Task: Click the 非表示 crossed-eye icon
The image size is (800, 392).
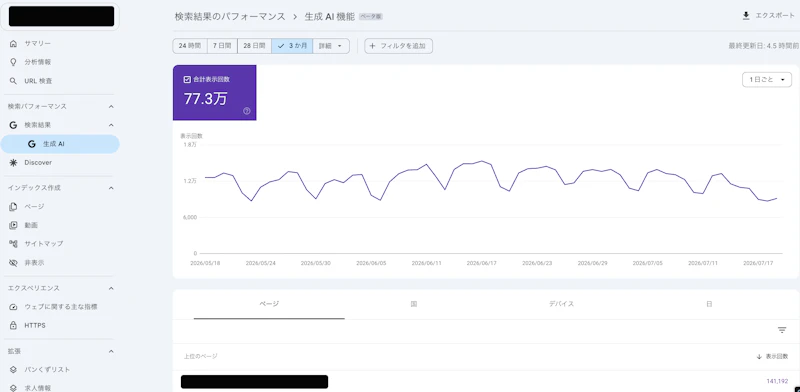Action: tap(13, 263)
